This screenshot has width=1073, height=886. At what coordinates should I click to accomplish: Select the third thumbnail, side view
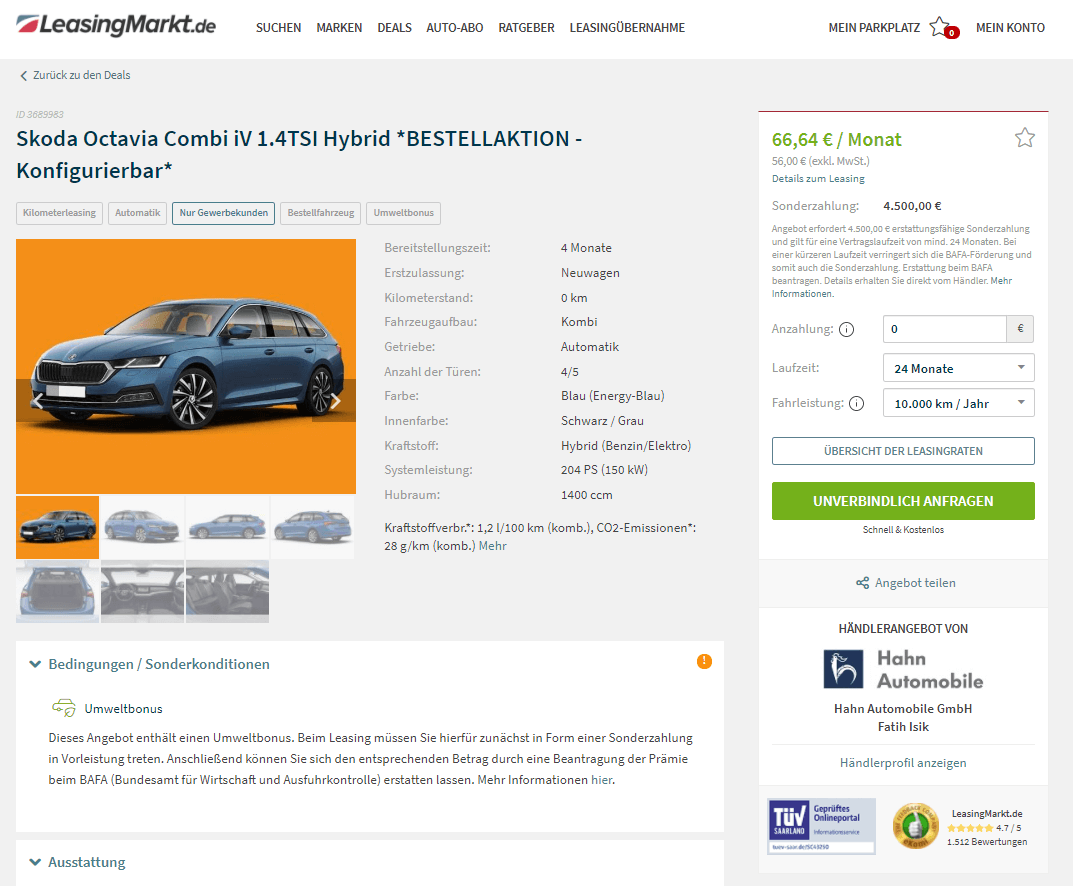[x=227, y=527]
